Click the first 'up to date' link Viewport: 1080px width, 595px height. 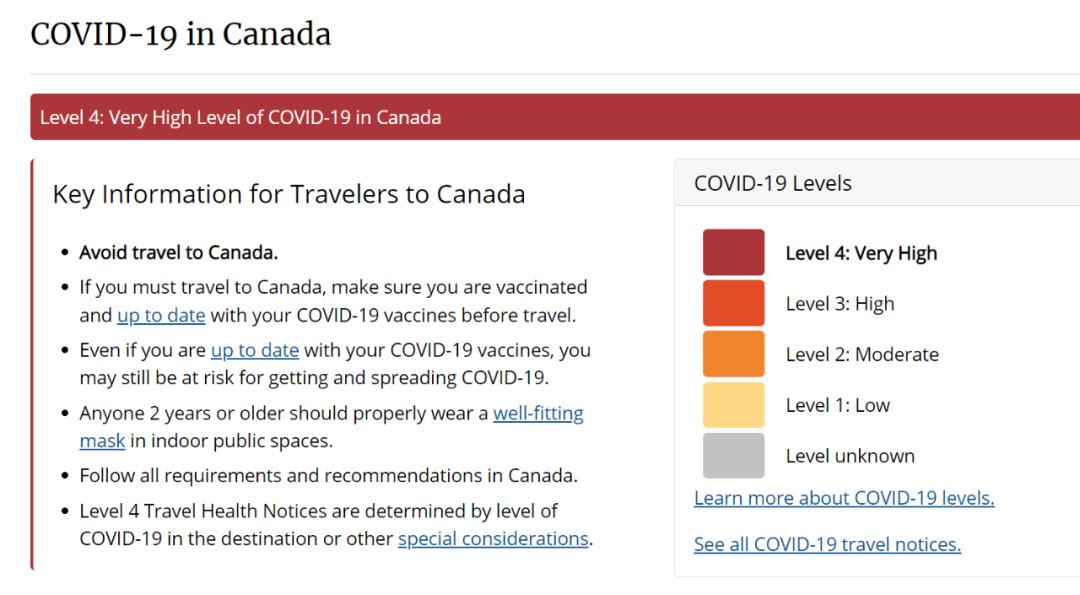click(x=161, y=315)
